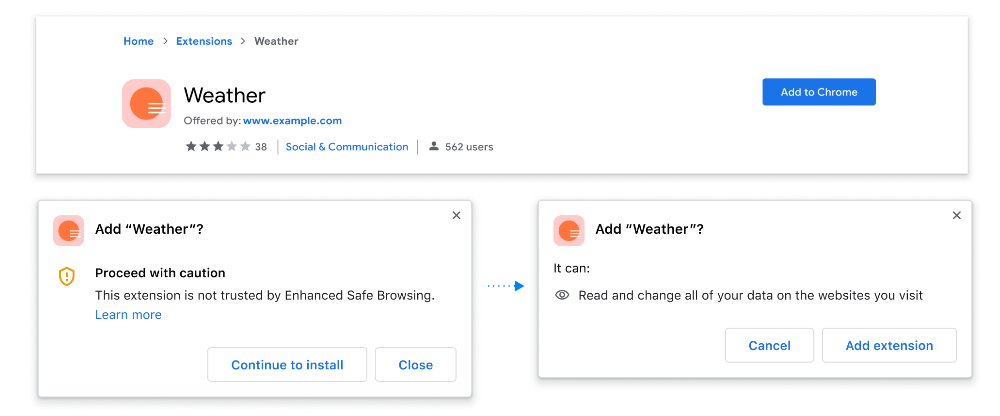Click the Add to Chrome button
The image size is (1000, 416).
[818, 92]
